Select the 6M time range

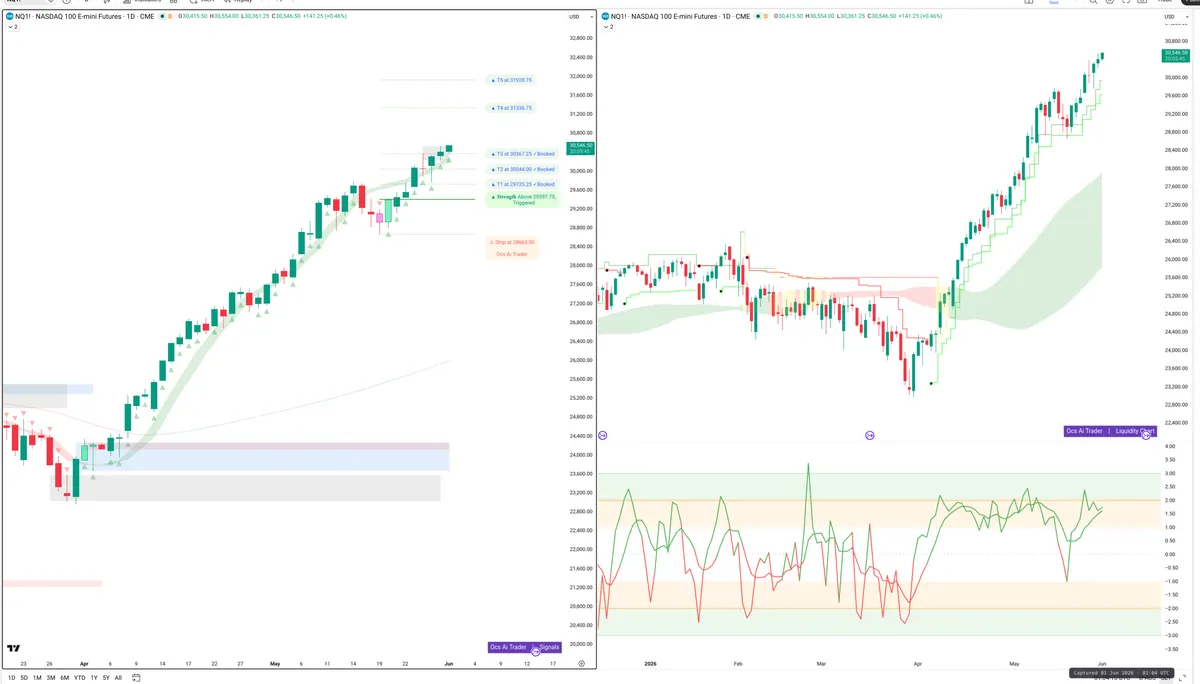tap(65, 678)
